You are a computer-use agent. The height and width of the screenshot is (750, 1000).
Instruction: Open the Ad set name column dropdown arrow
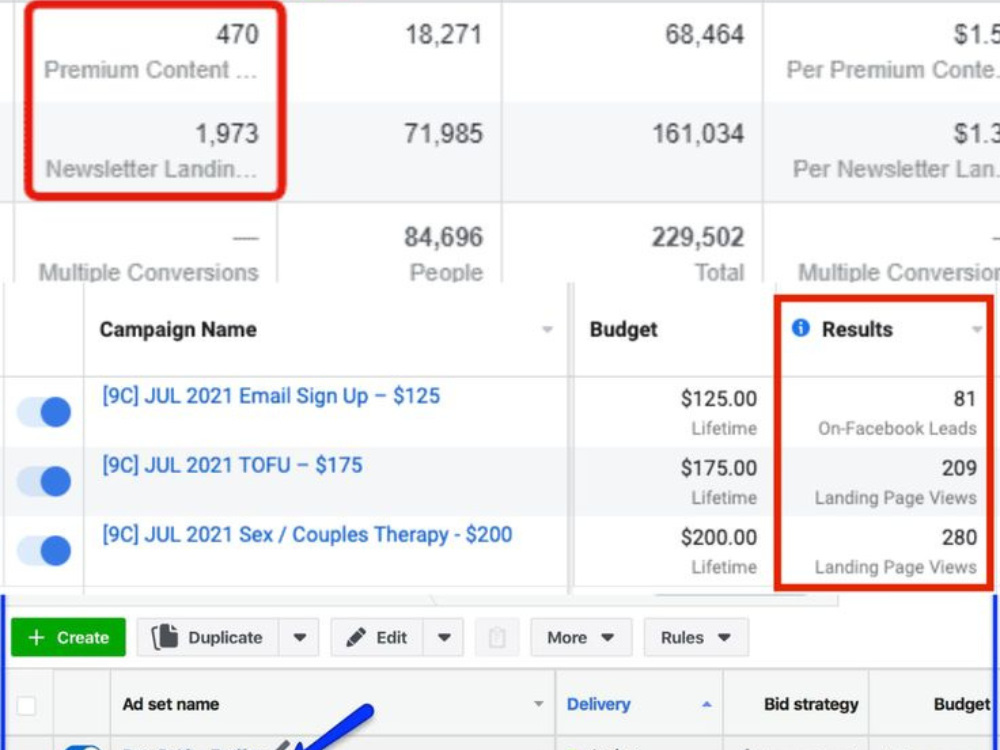pyautogui.click(x=538, y=704)
